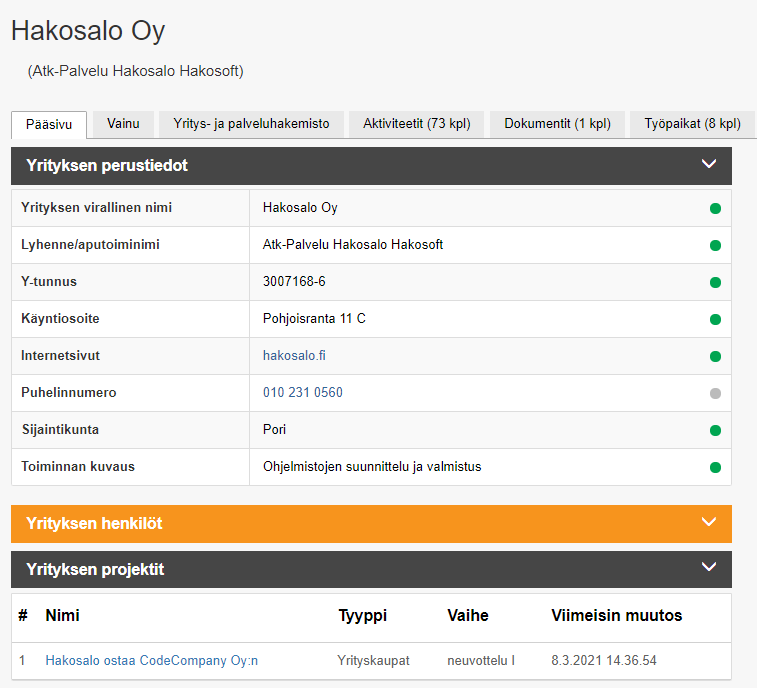Click subtitle (Atk-Palvelu Hakosalo Hakosoft)
The image size is (757, 688).
[x=135, y=71]
